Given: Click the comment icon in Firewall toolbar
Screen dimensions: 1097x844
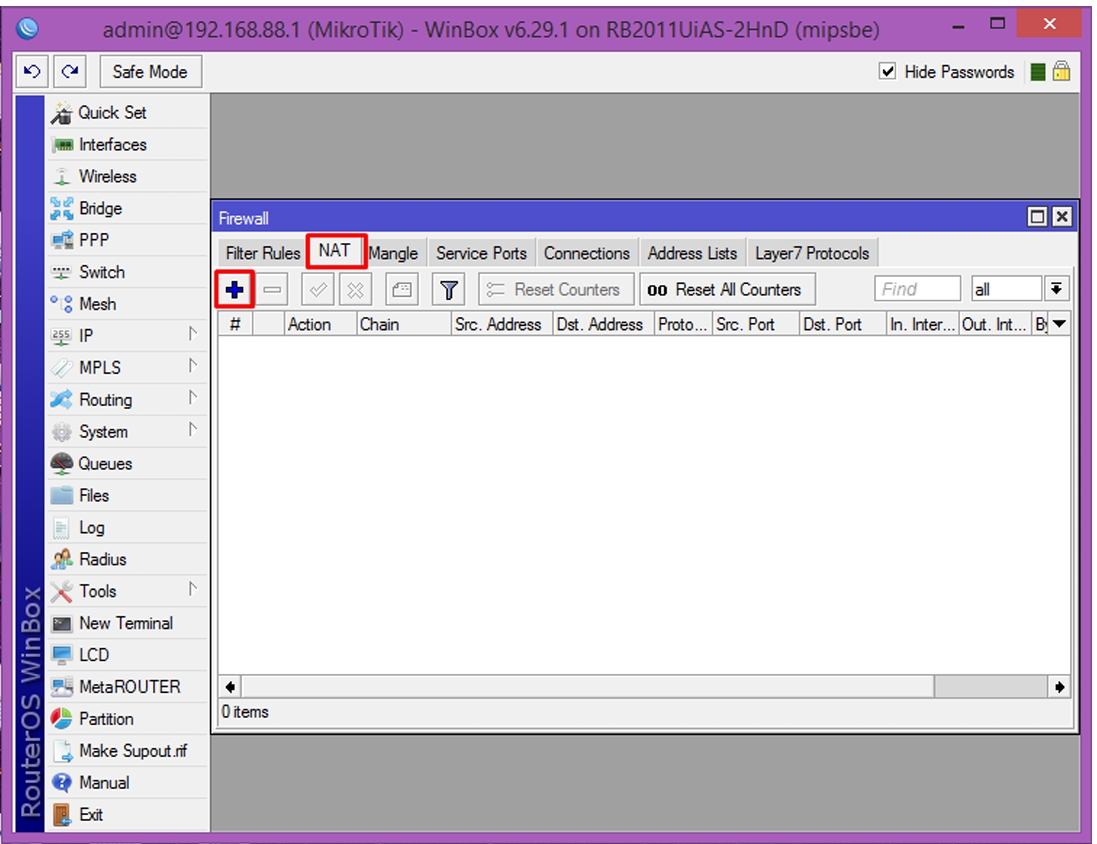Looking at the screenshot, I should point(402,289).
